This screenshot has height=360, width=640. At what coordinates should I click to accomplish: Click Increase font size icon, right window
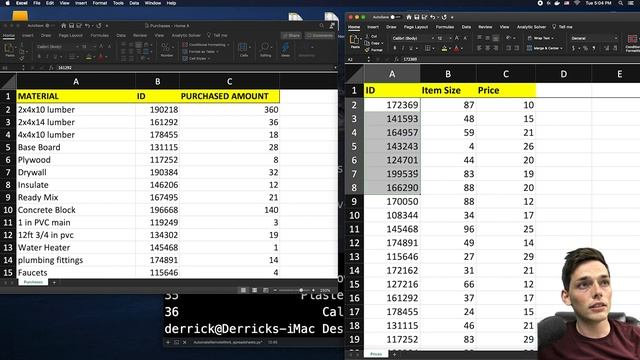(457, 38)
